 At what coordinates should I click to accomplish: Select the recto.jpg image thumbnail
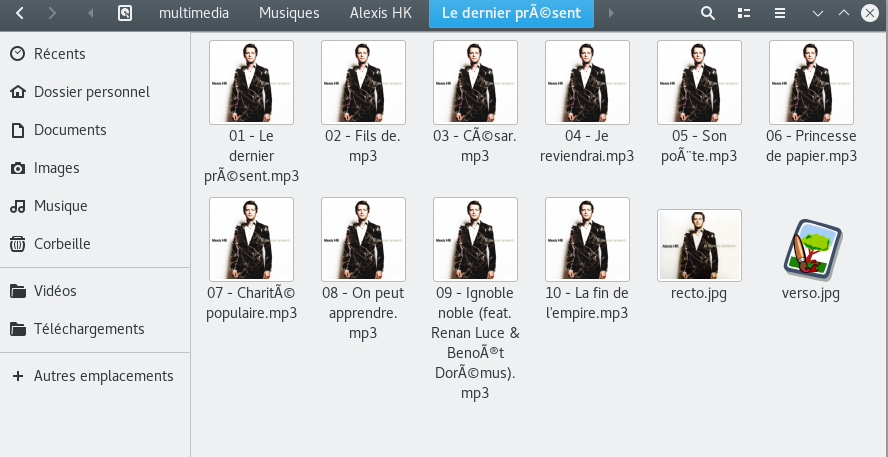click(699, 245)
